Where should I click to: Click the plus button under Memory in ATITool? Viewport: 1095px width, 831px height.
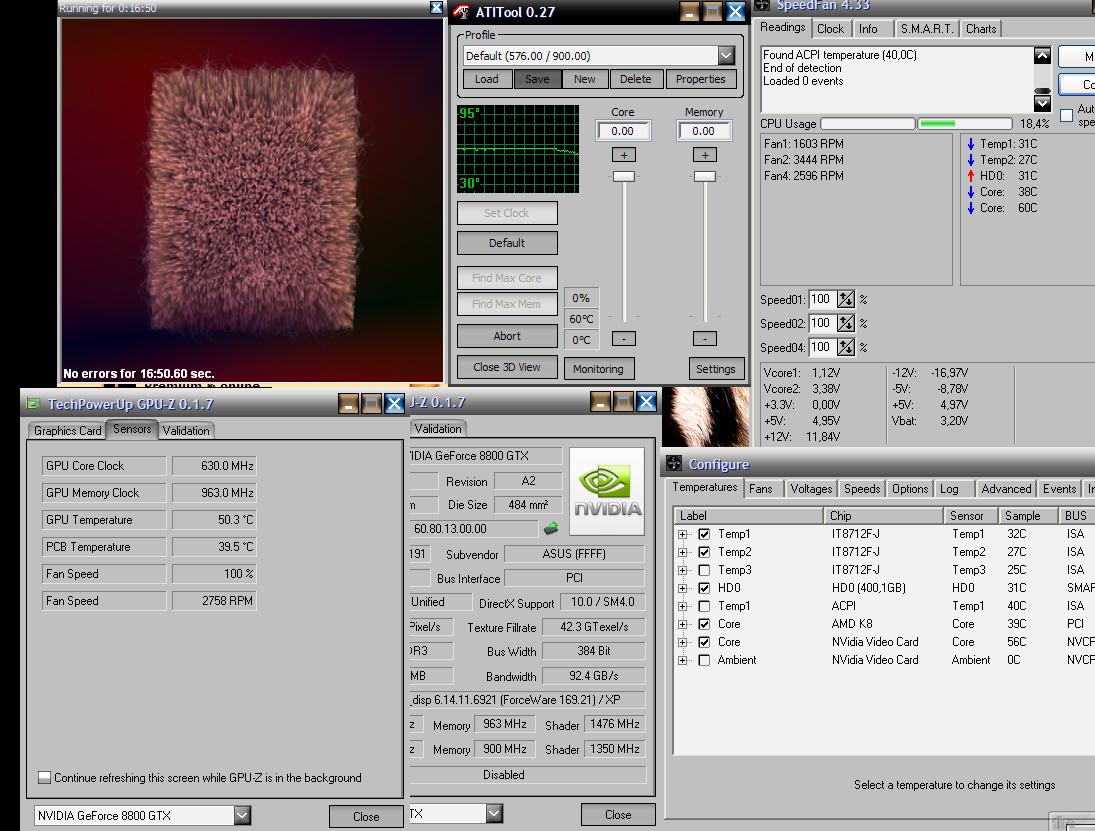point(705,155)
